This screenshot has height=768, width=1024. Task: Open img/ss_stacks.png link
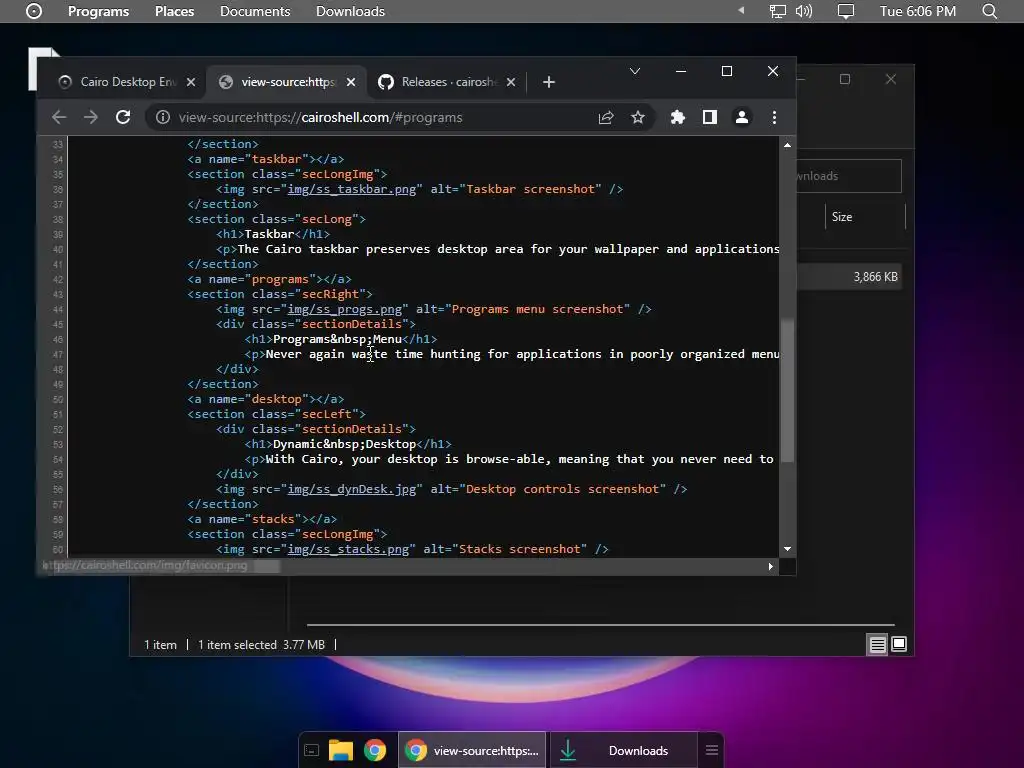point(348,549)
